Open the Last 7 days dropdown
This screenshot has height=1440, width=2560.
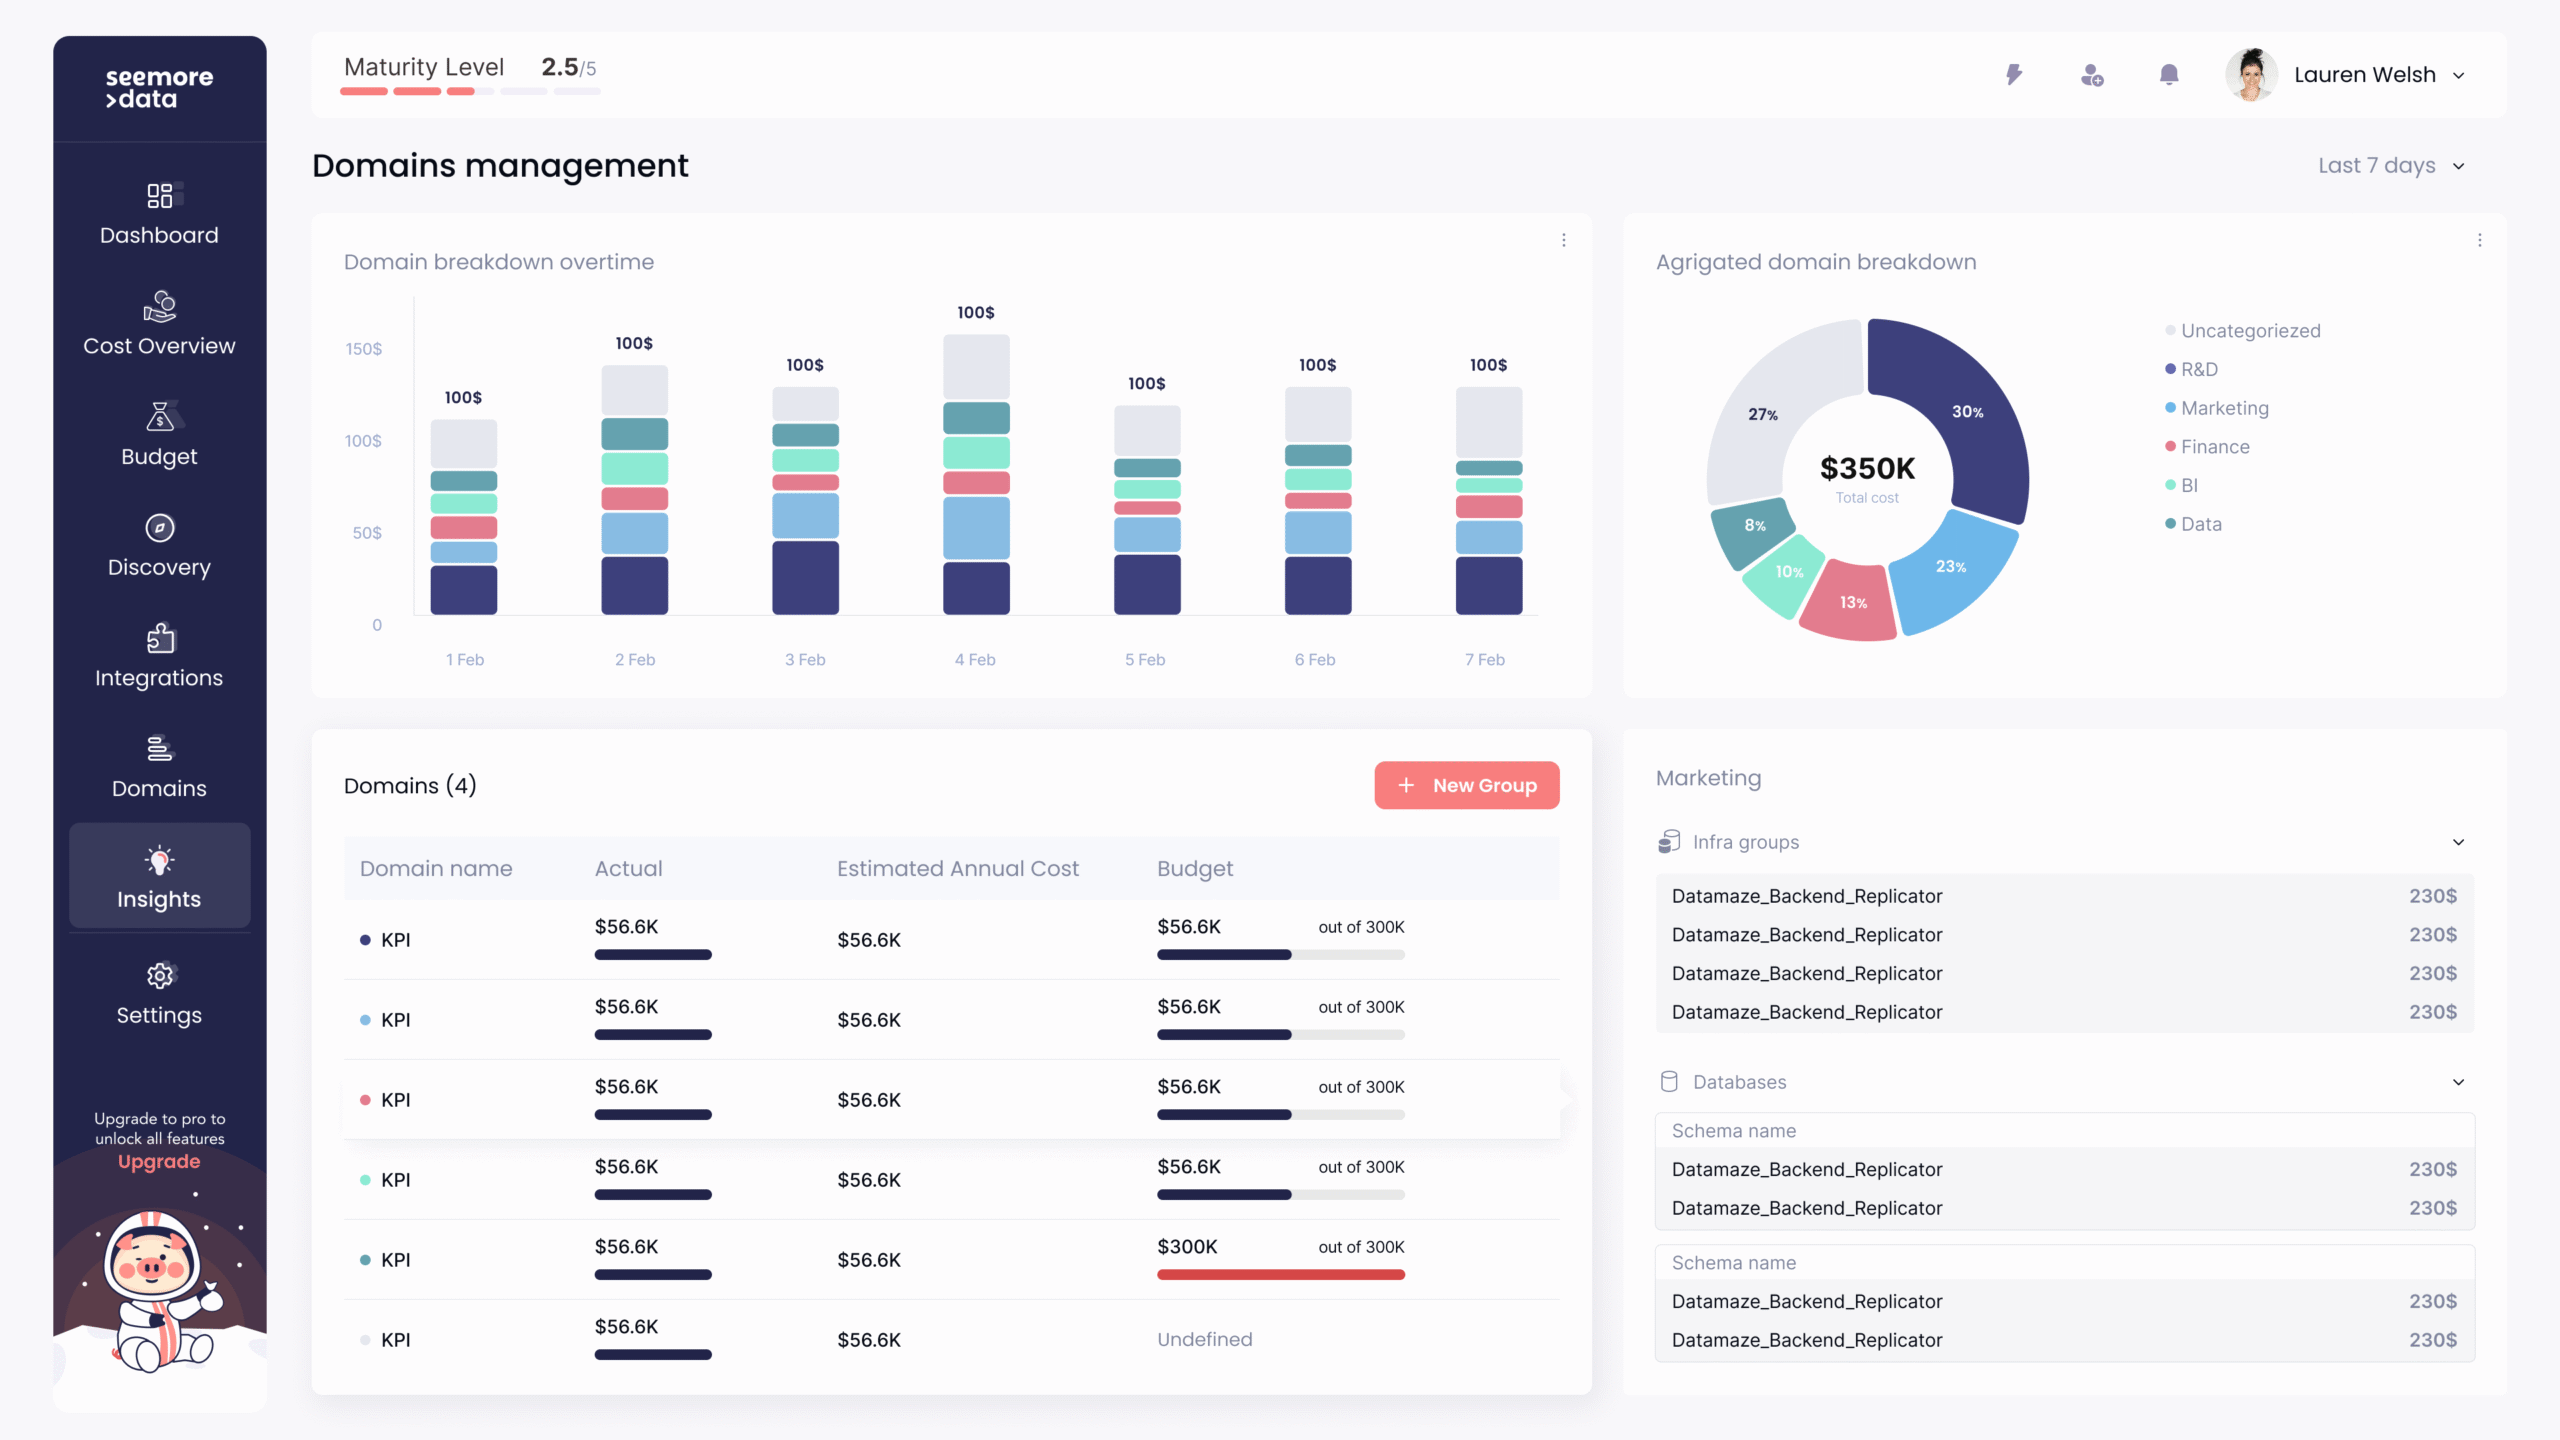click(2390, 166)
